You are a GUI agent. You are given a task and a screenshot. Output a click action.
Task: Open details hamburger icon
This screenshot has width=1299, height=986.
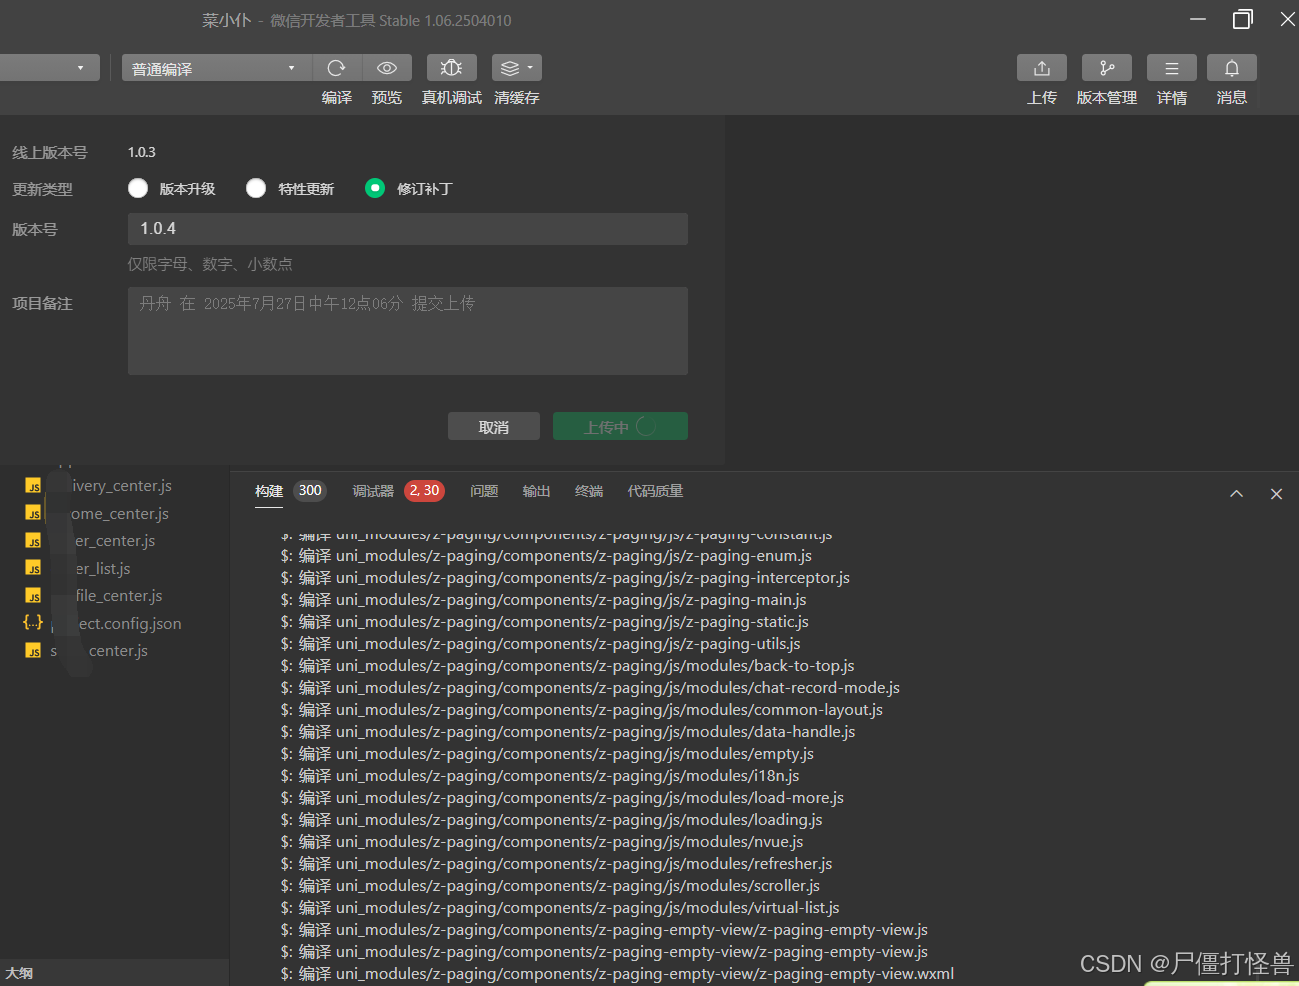(x=1172, y=68)
